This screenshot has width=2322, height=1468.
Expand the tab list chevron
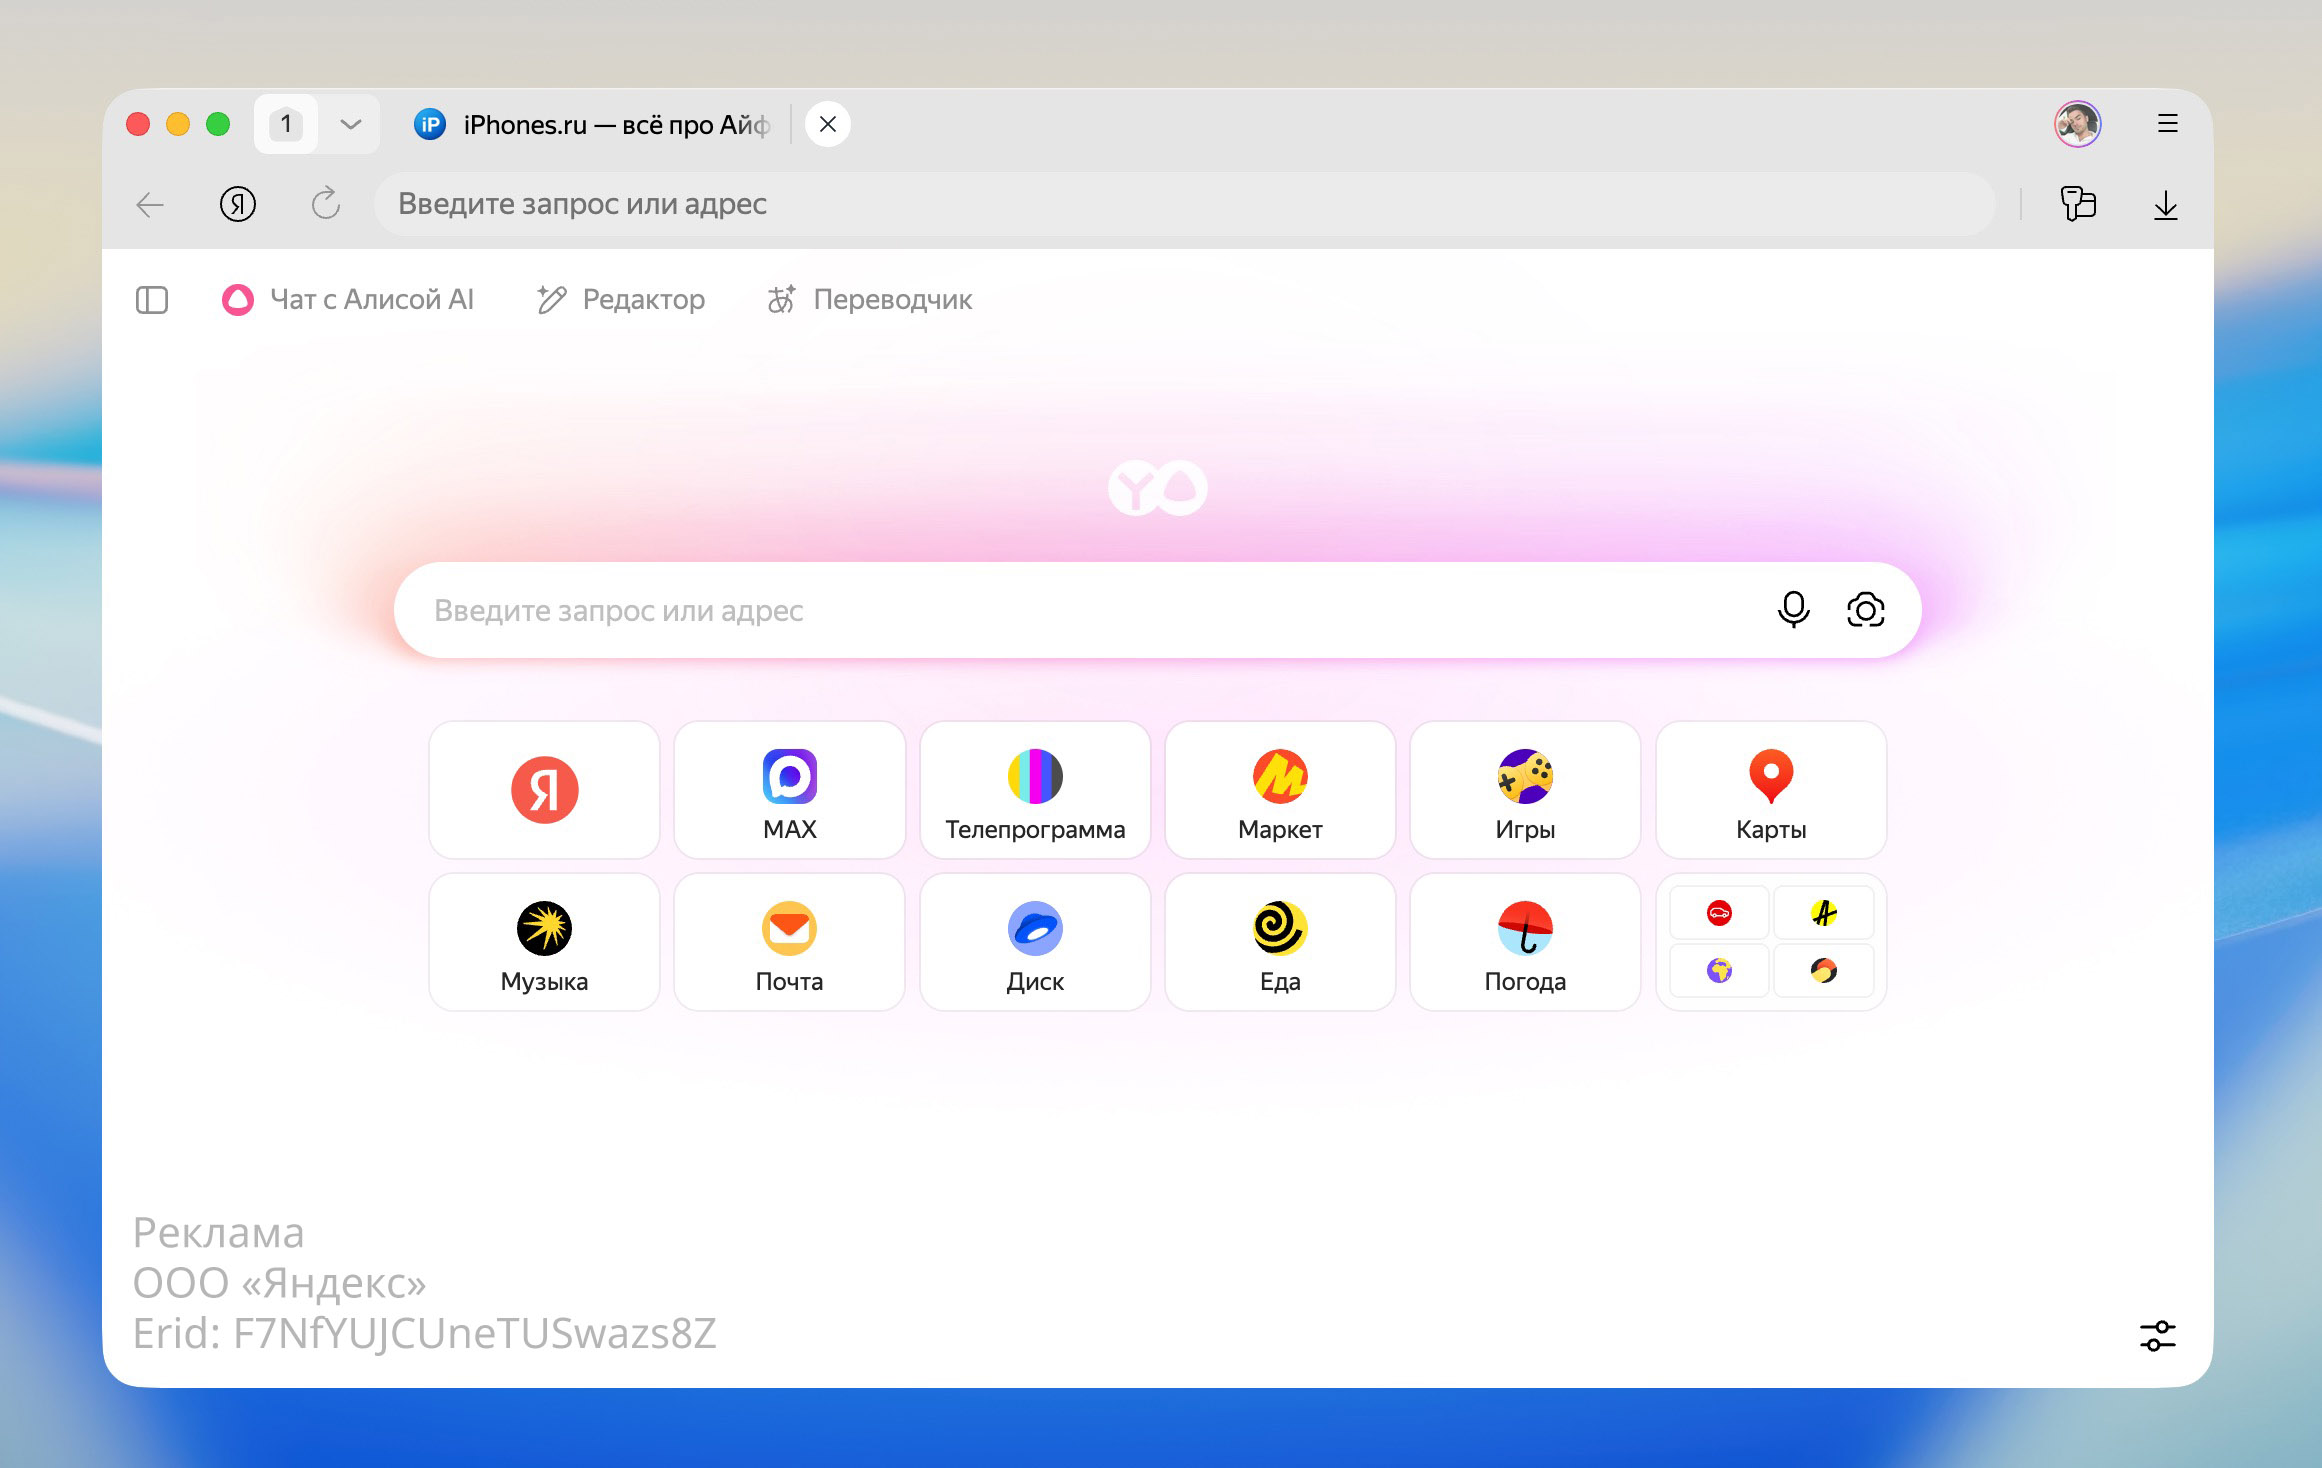pos(350,124)
